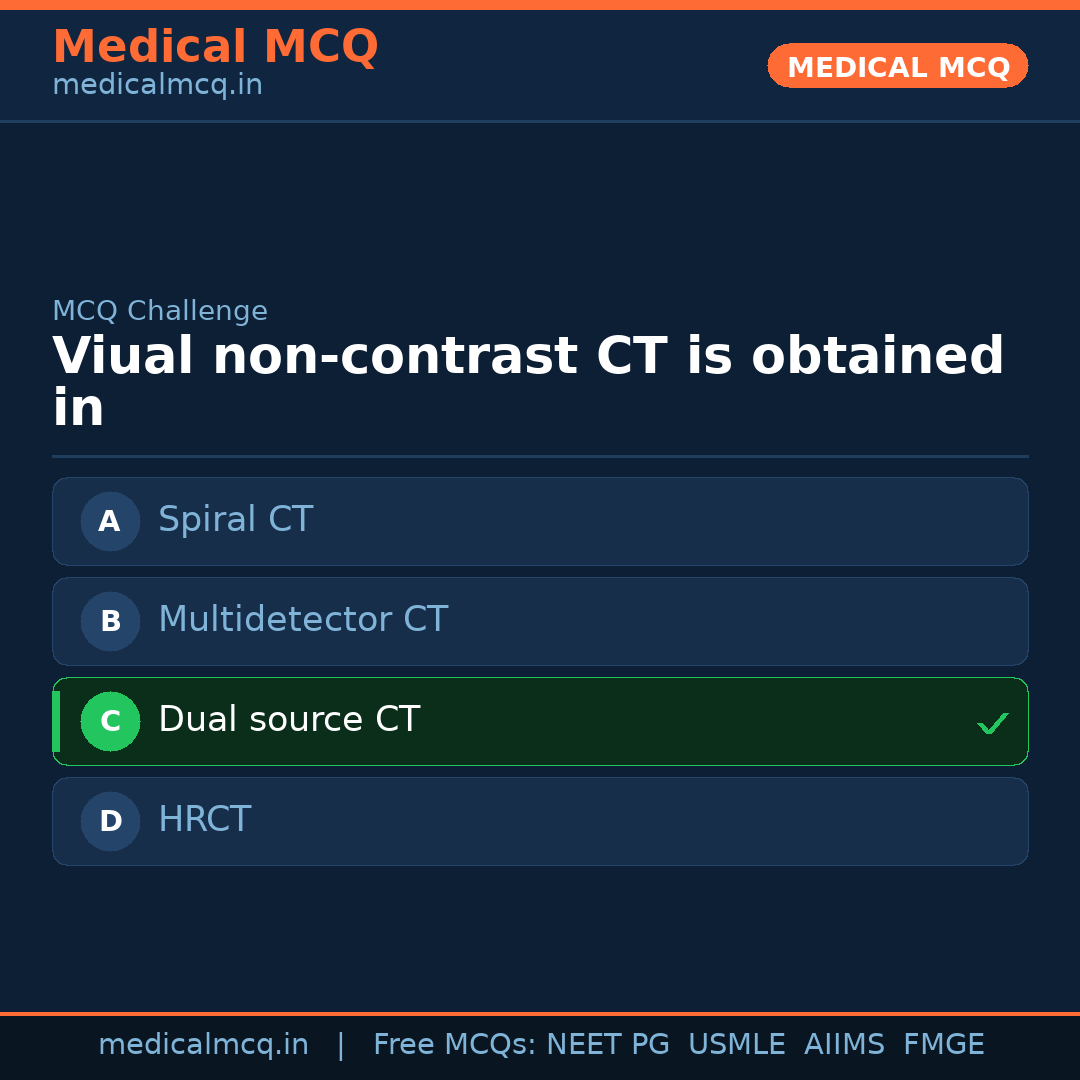The image size is (1080, 1080).
Task: Click the MCQ Challenge label
Action: pos(160,312)
